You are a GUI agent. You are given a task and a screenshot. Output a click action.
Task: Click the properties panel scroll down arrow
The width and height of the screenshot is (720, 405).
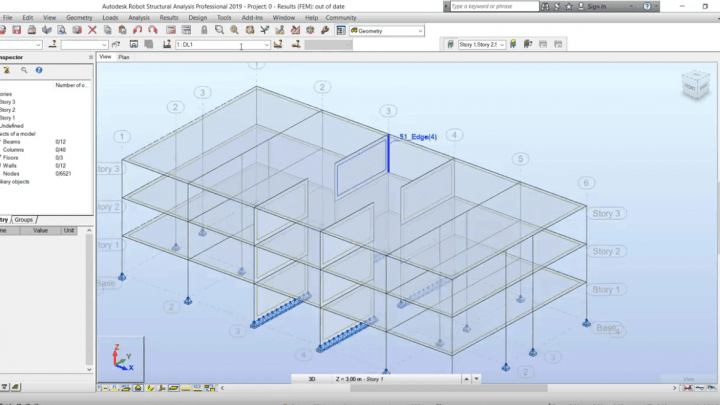click(89, 369)
